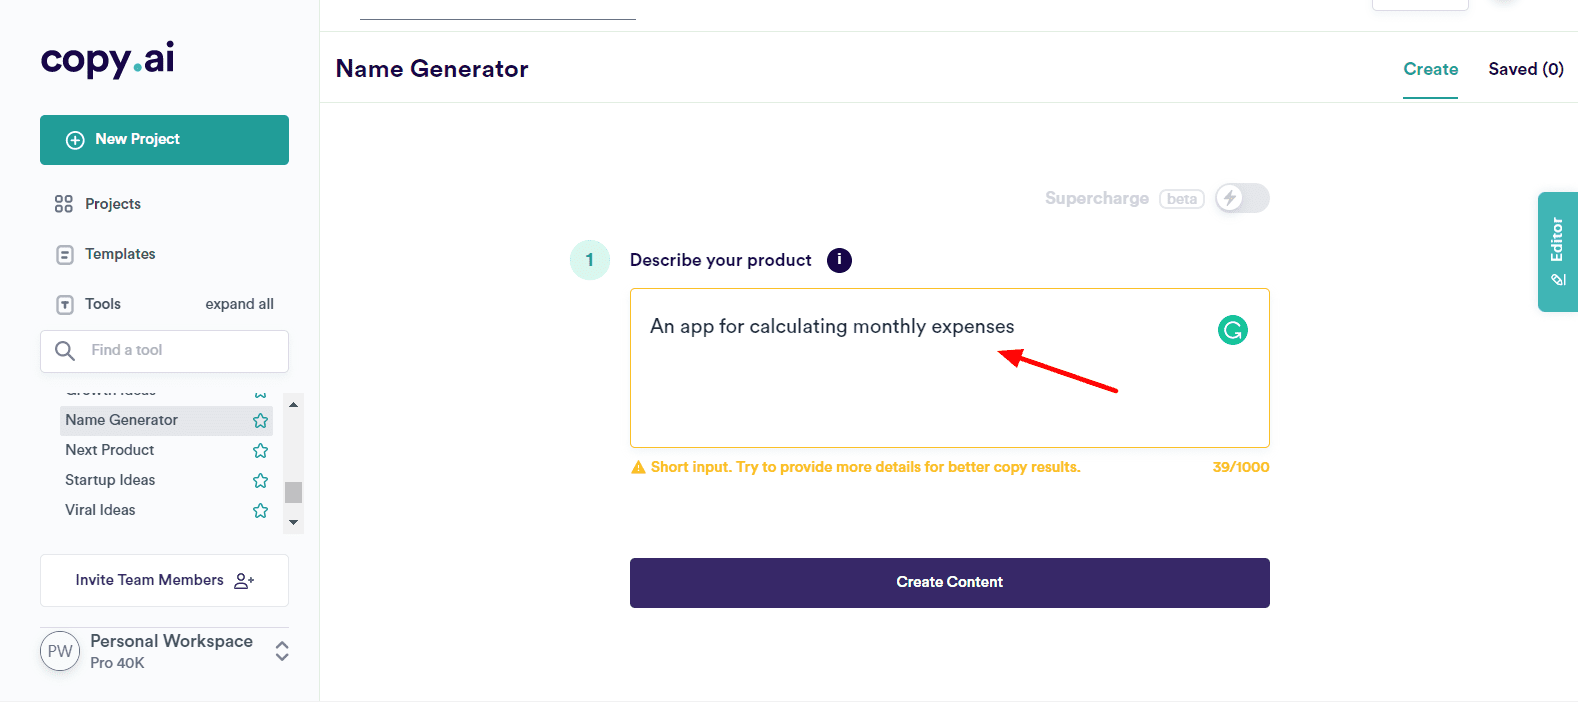Toggle the Supercharge beta switch
1578x702 pixels.
pyautogui.click(x=1242, y=198)
